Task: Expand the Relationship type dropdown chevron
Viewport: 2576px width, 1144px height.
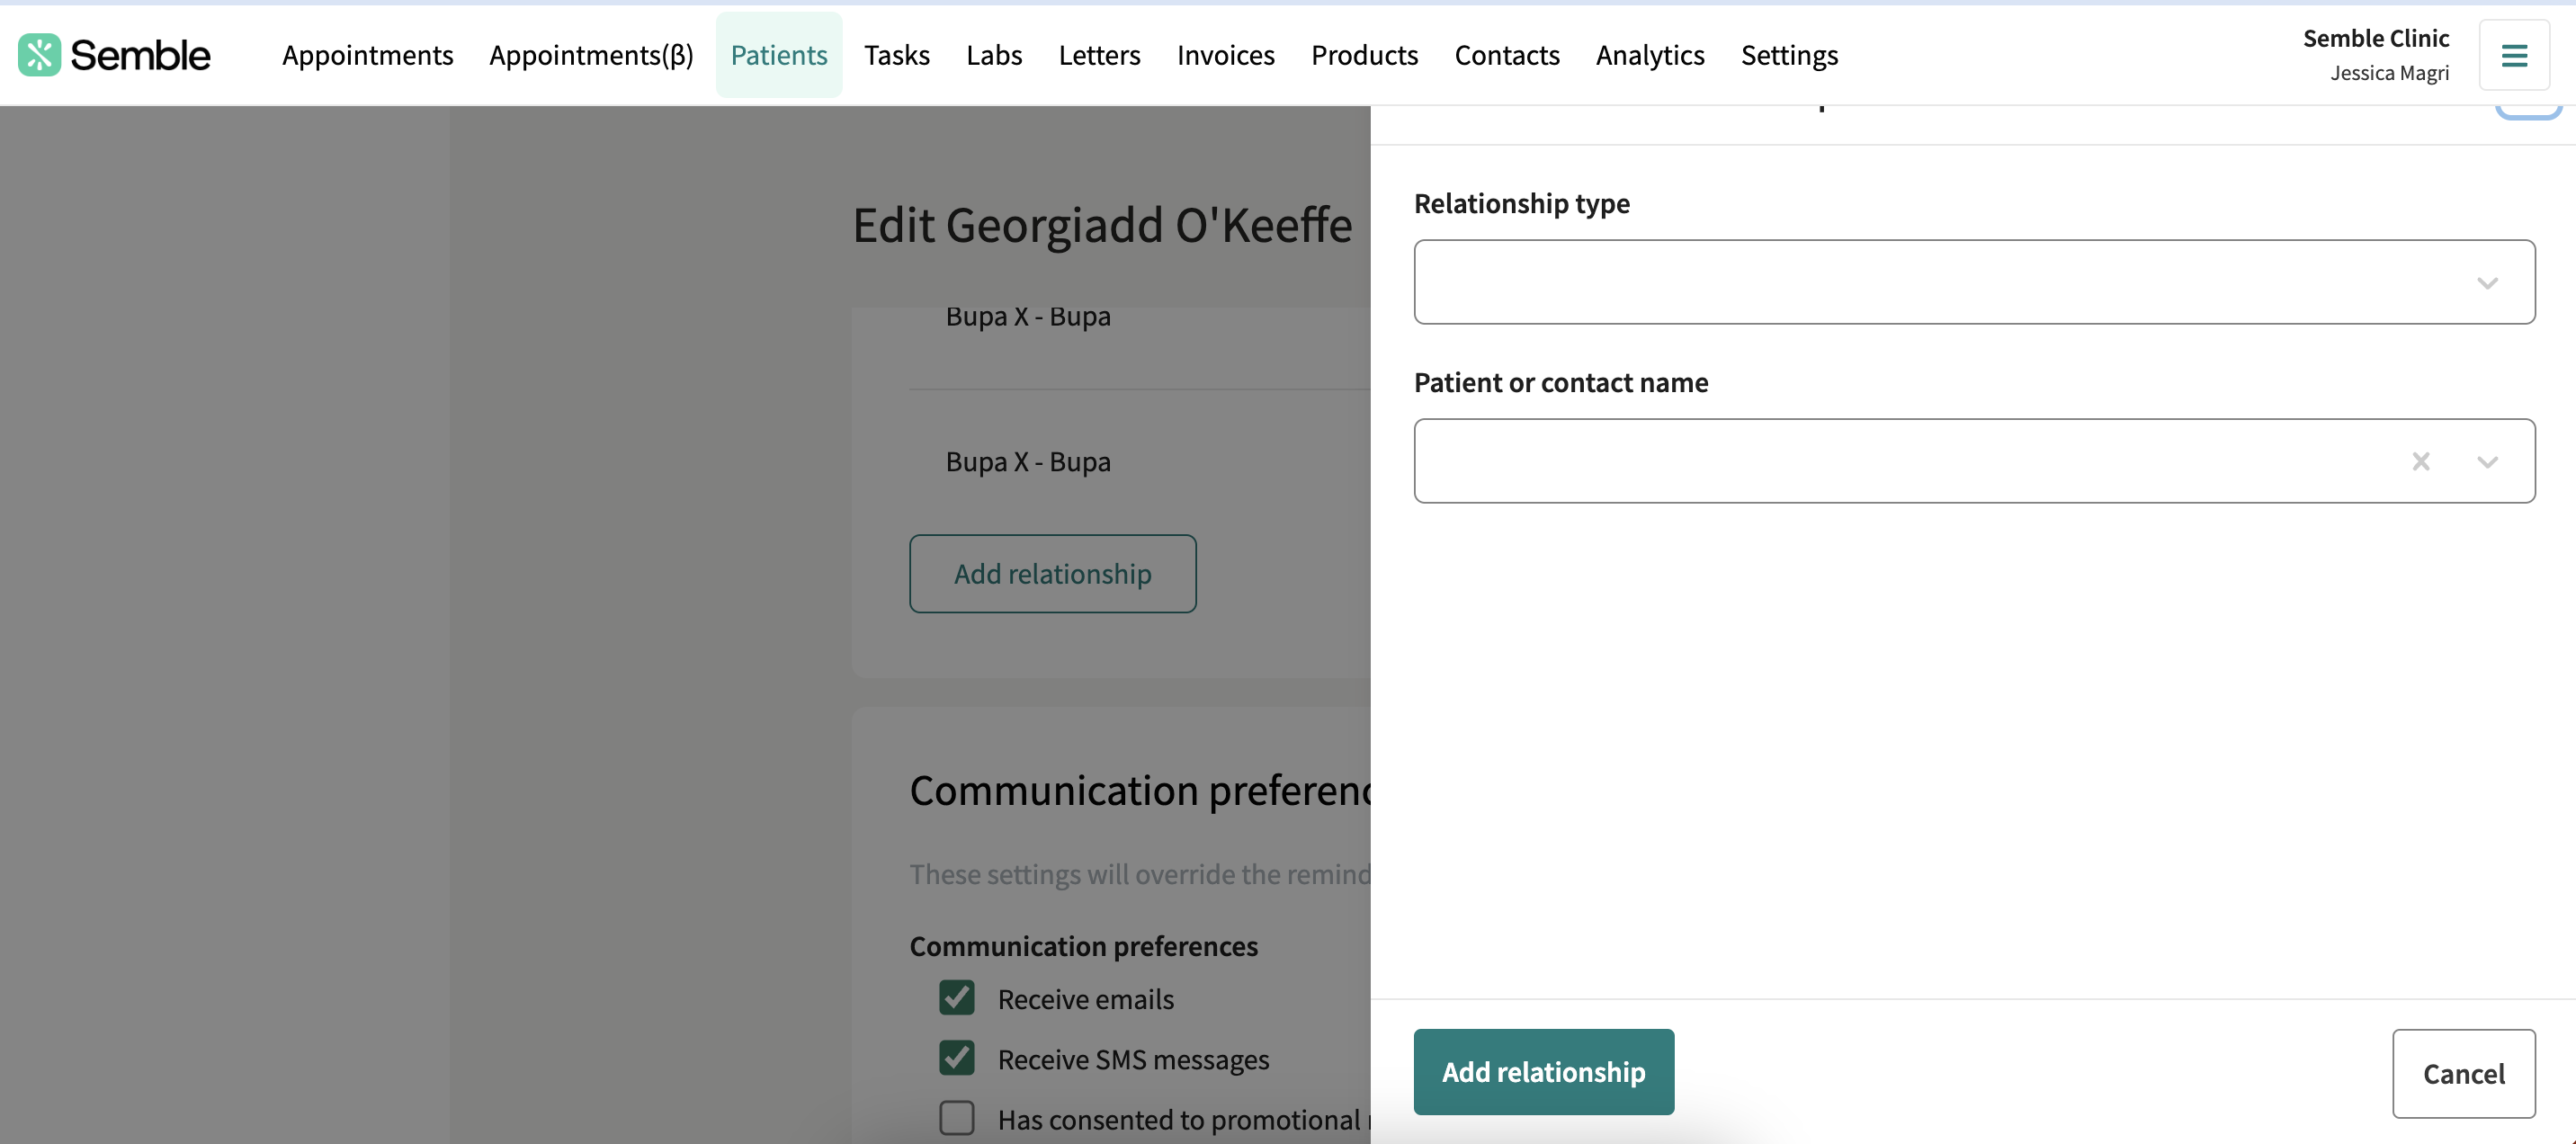Action: click(x=2487, y=283)
